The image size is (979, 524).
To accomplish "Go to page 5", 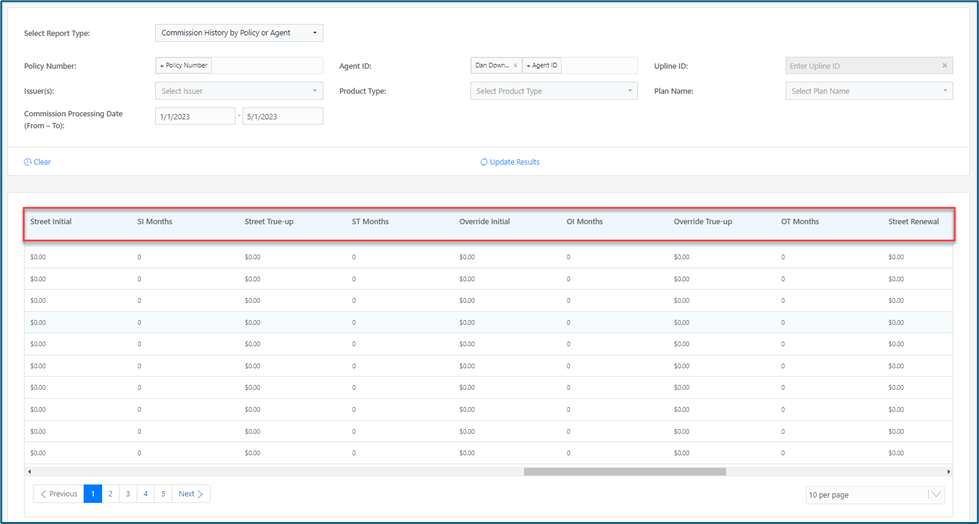I will (x=163, y=494).
